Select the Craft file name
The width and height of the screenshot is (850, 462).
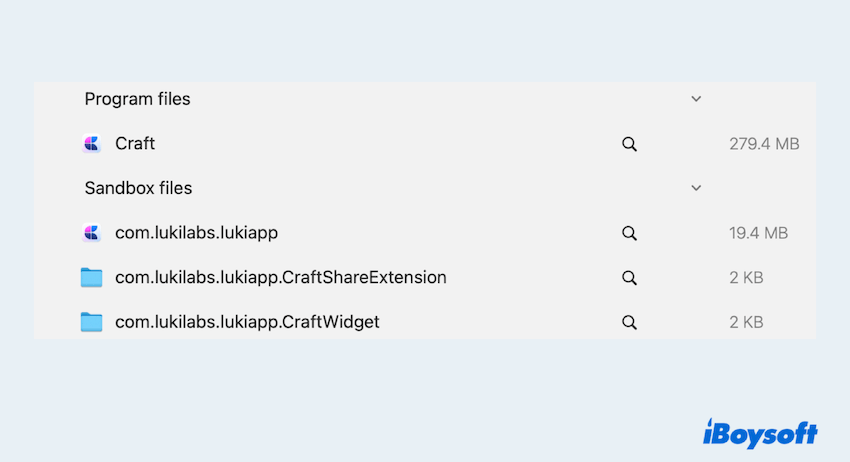pos(135,144)
